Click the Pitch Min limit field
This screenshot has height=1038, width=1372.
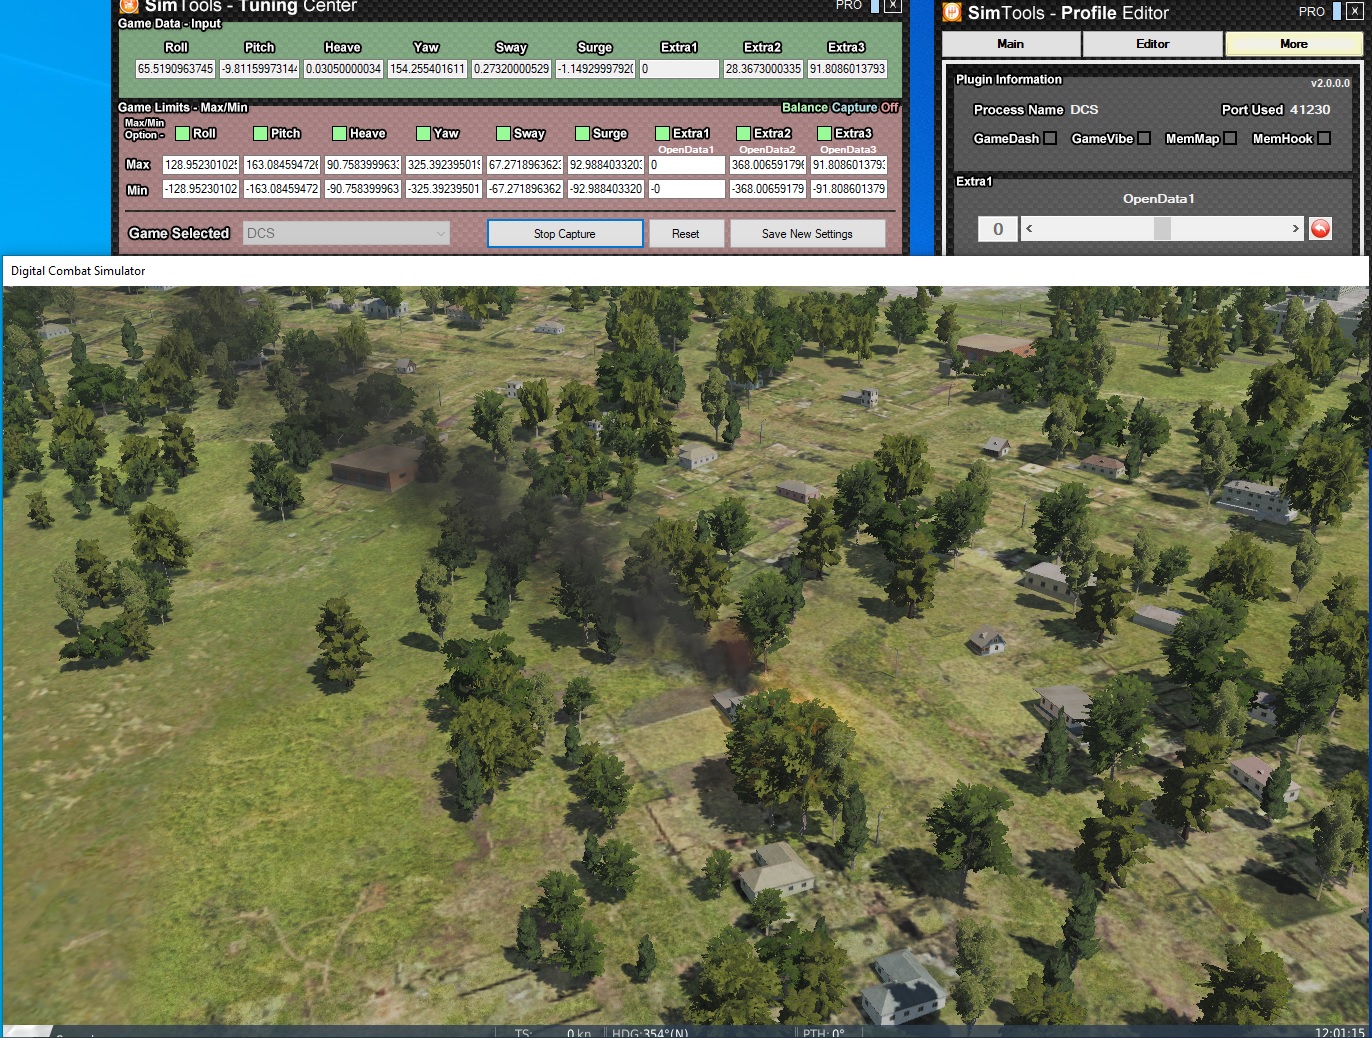[282, 189]
